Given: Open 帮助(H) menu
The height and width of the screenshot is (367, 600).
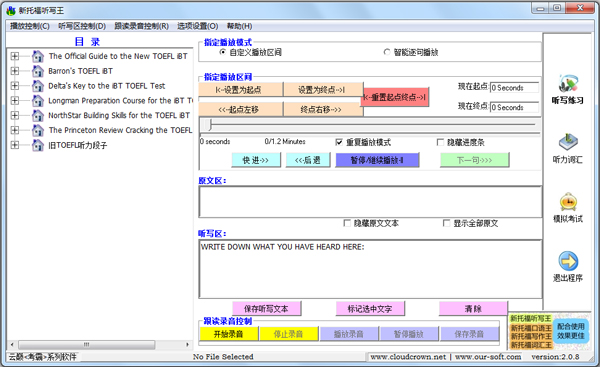Looking at the screenshot, I should [239, 26].
